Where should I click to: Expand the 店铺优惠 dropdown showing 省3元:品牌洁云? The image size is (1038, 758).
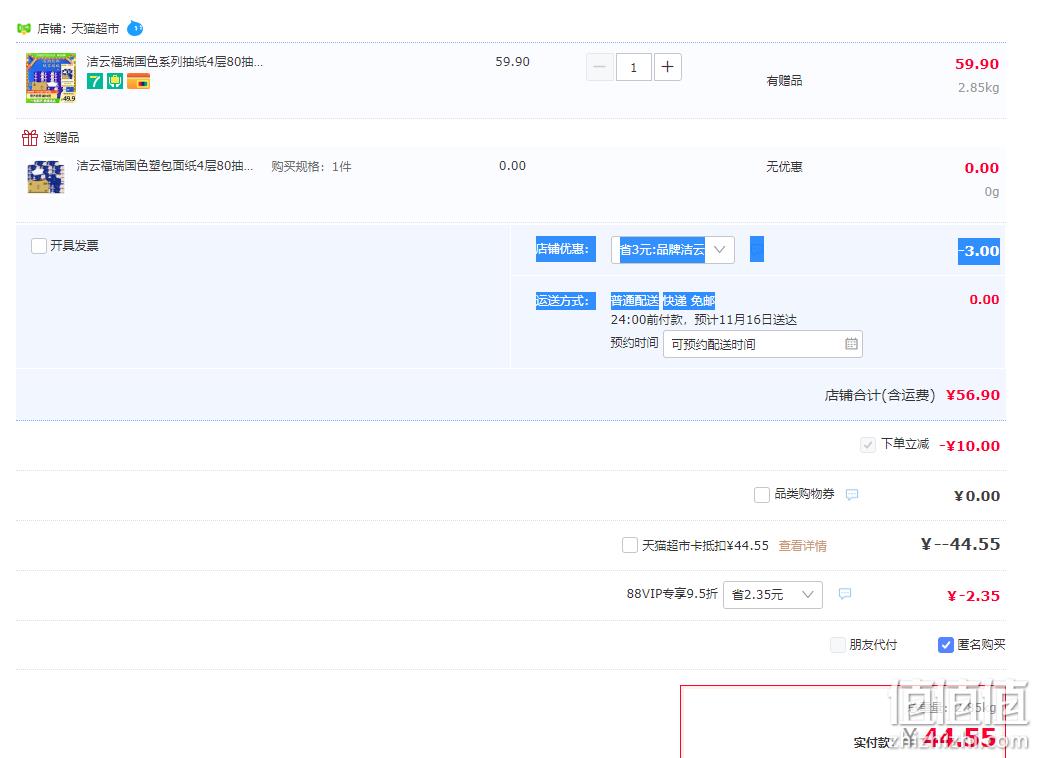click(673, 250)
